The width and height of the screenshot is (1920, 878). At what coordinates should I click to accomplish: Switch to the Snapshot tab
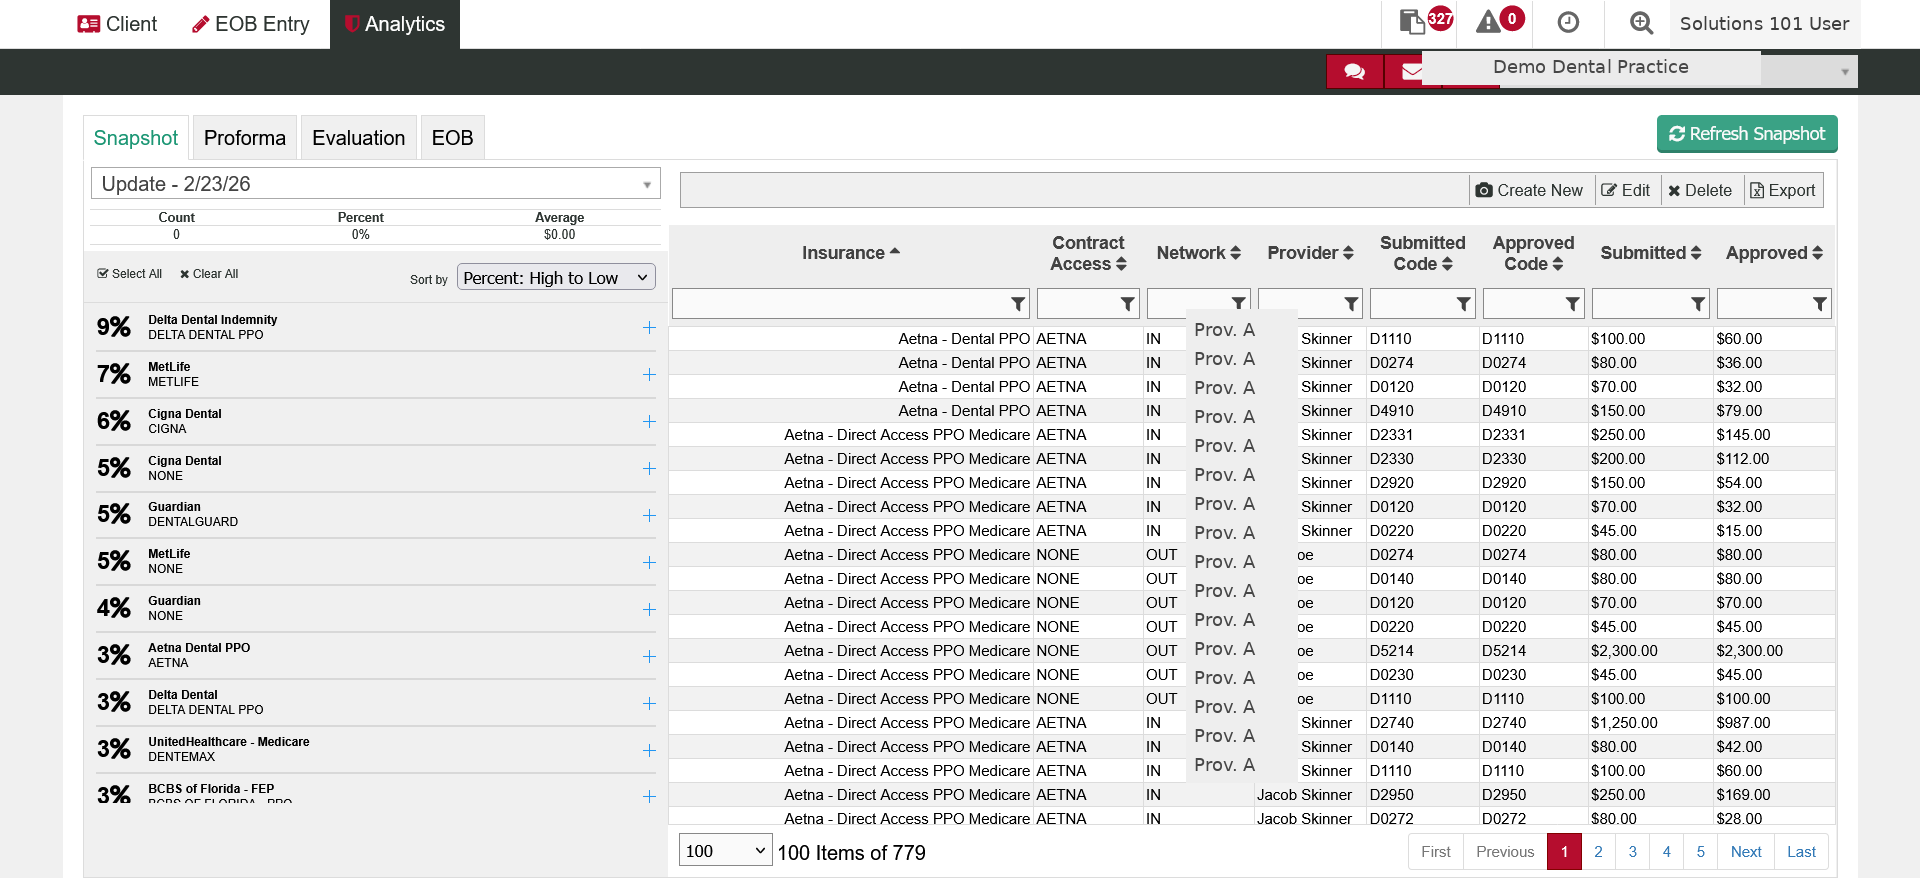[136, 138]
